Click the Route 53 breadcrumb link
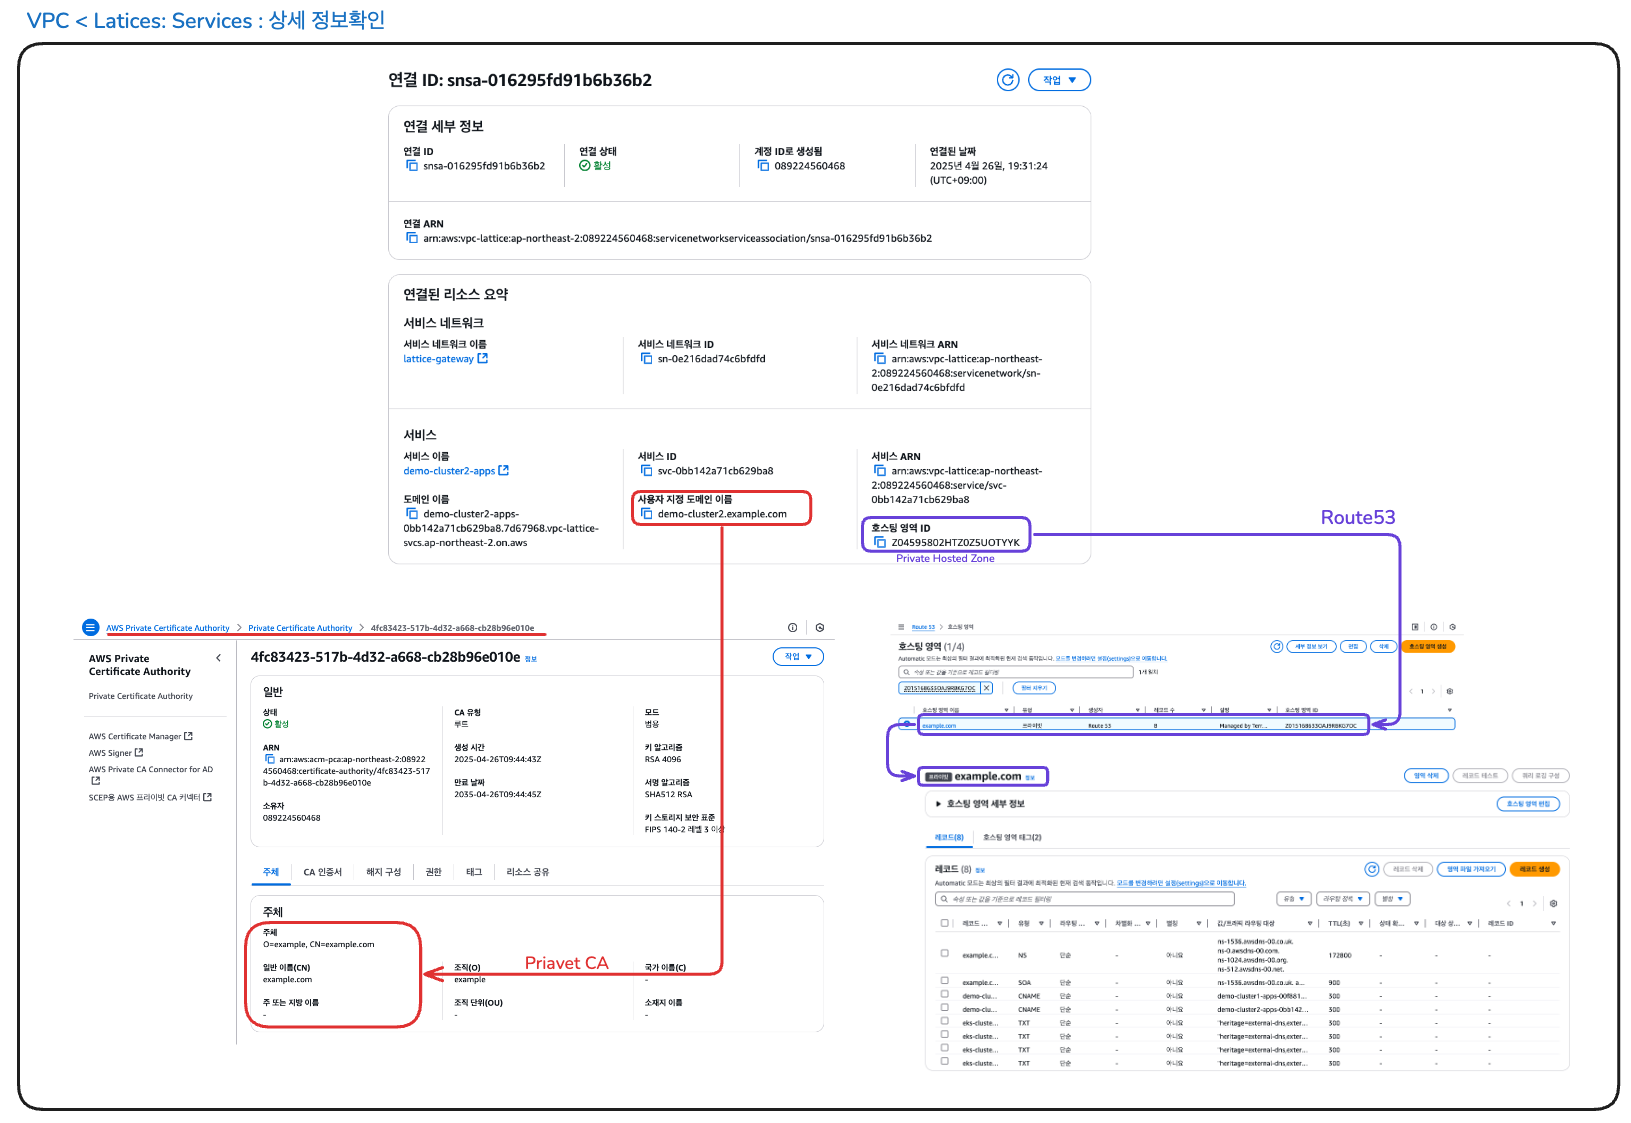1631x1123 pixels. coord(923,627)
